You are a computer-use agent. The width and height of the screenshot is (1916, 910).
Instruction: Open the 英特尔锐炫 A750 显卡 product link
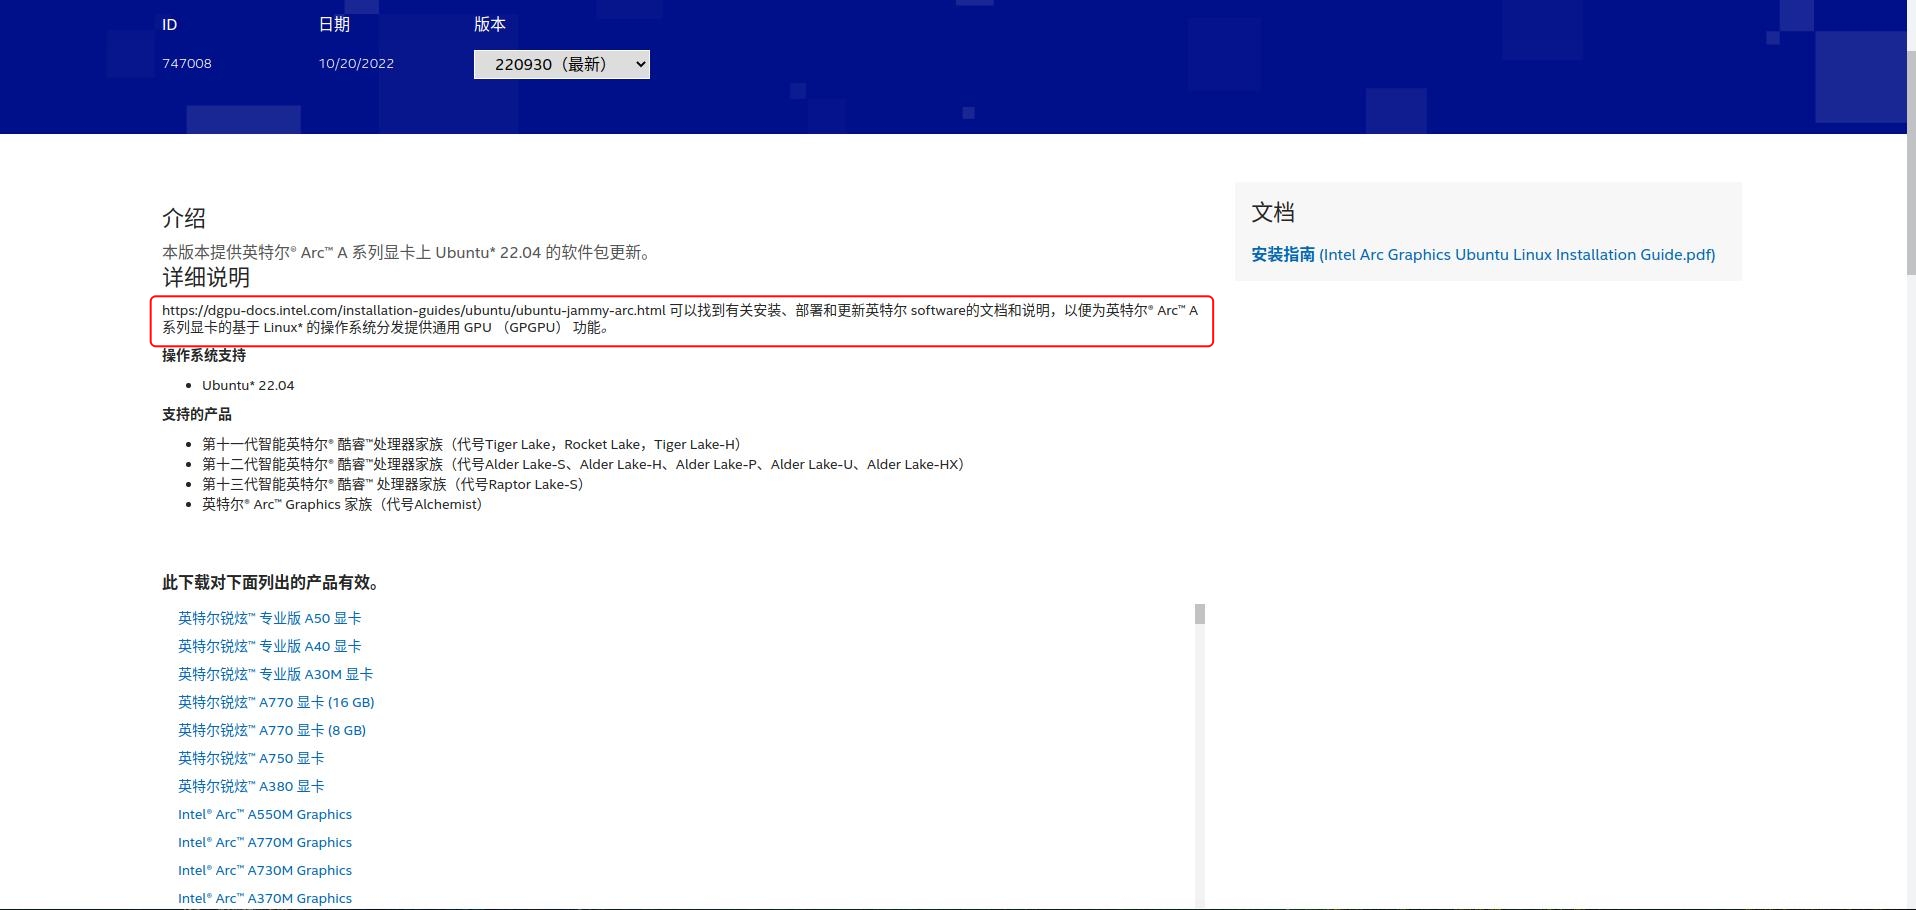tap(251, 758)
